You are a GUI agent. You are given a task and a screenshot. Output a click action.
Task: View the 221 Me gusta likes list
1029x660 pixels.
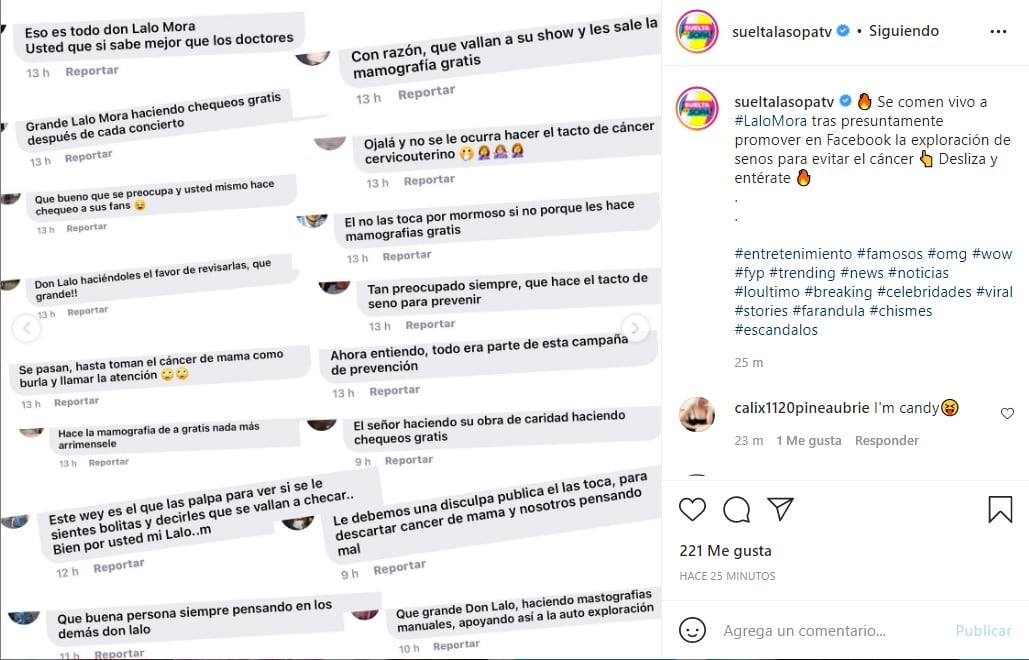[725, 551]
